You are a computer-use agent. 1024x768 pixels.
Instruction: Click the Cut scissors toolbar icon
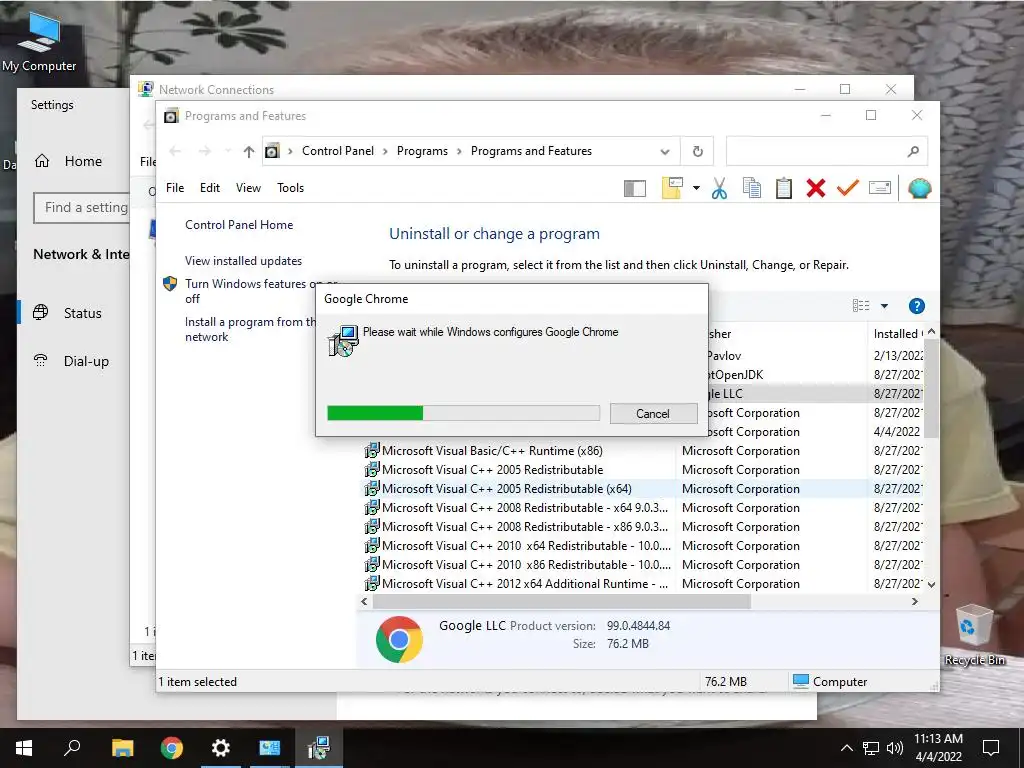pyautogui.click(x=719, y=188)
